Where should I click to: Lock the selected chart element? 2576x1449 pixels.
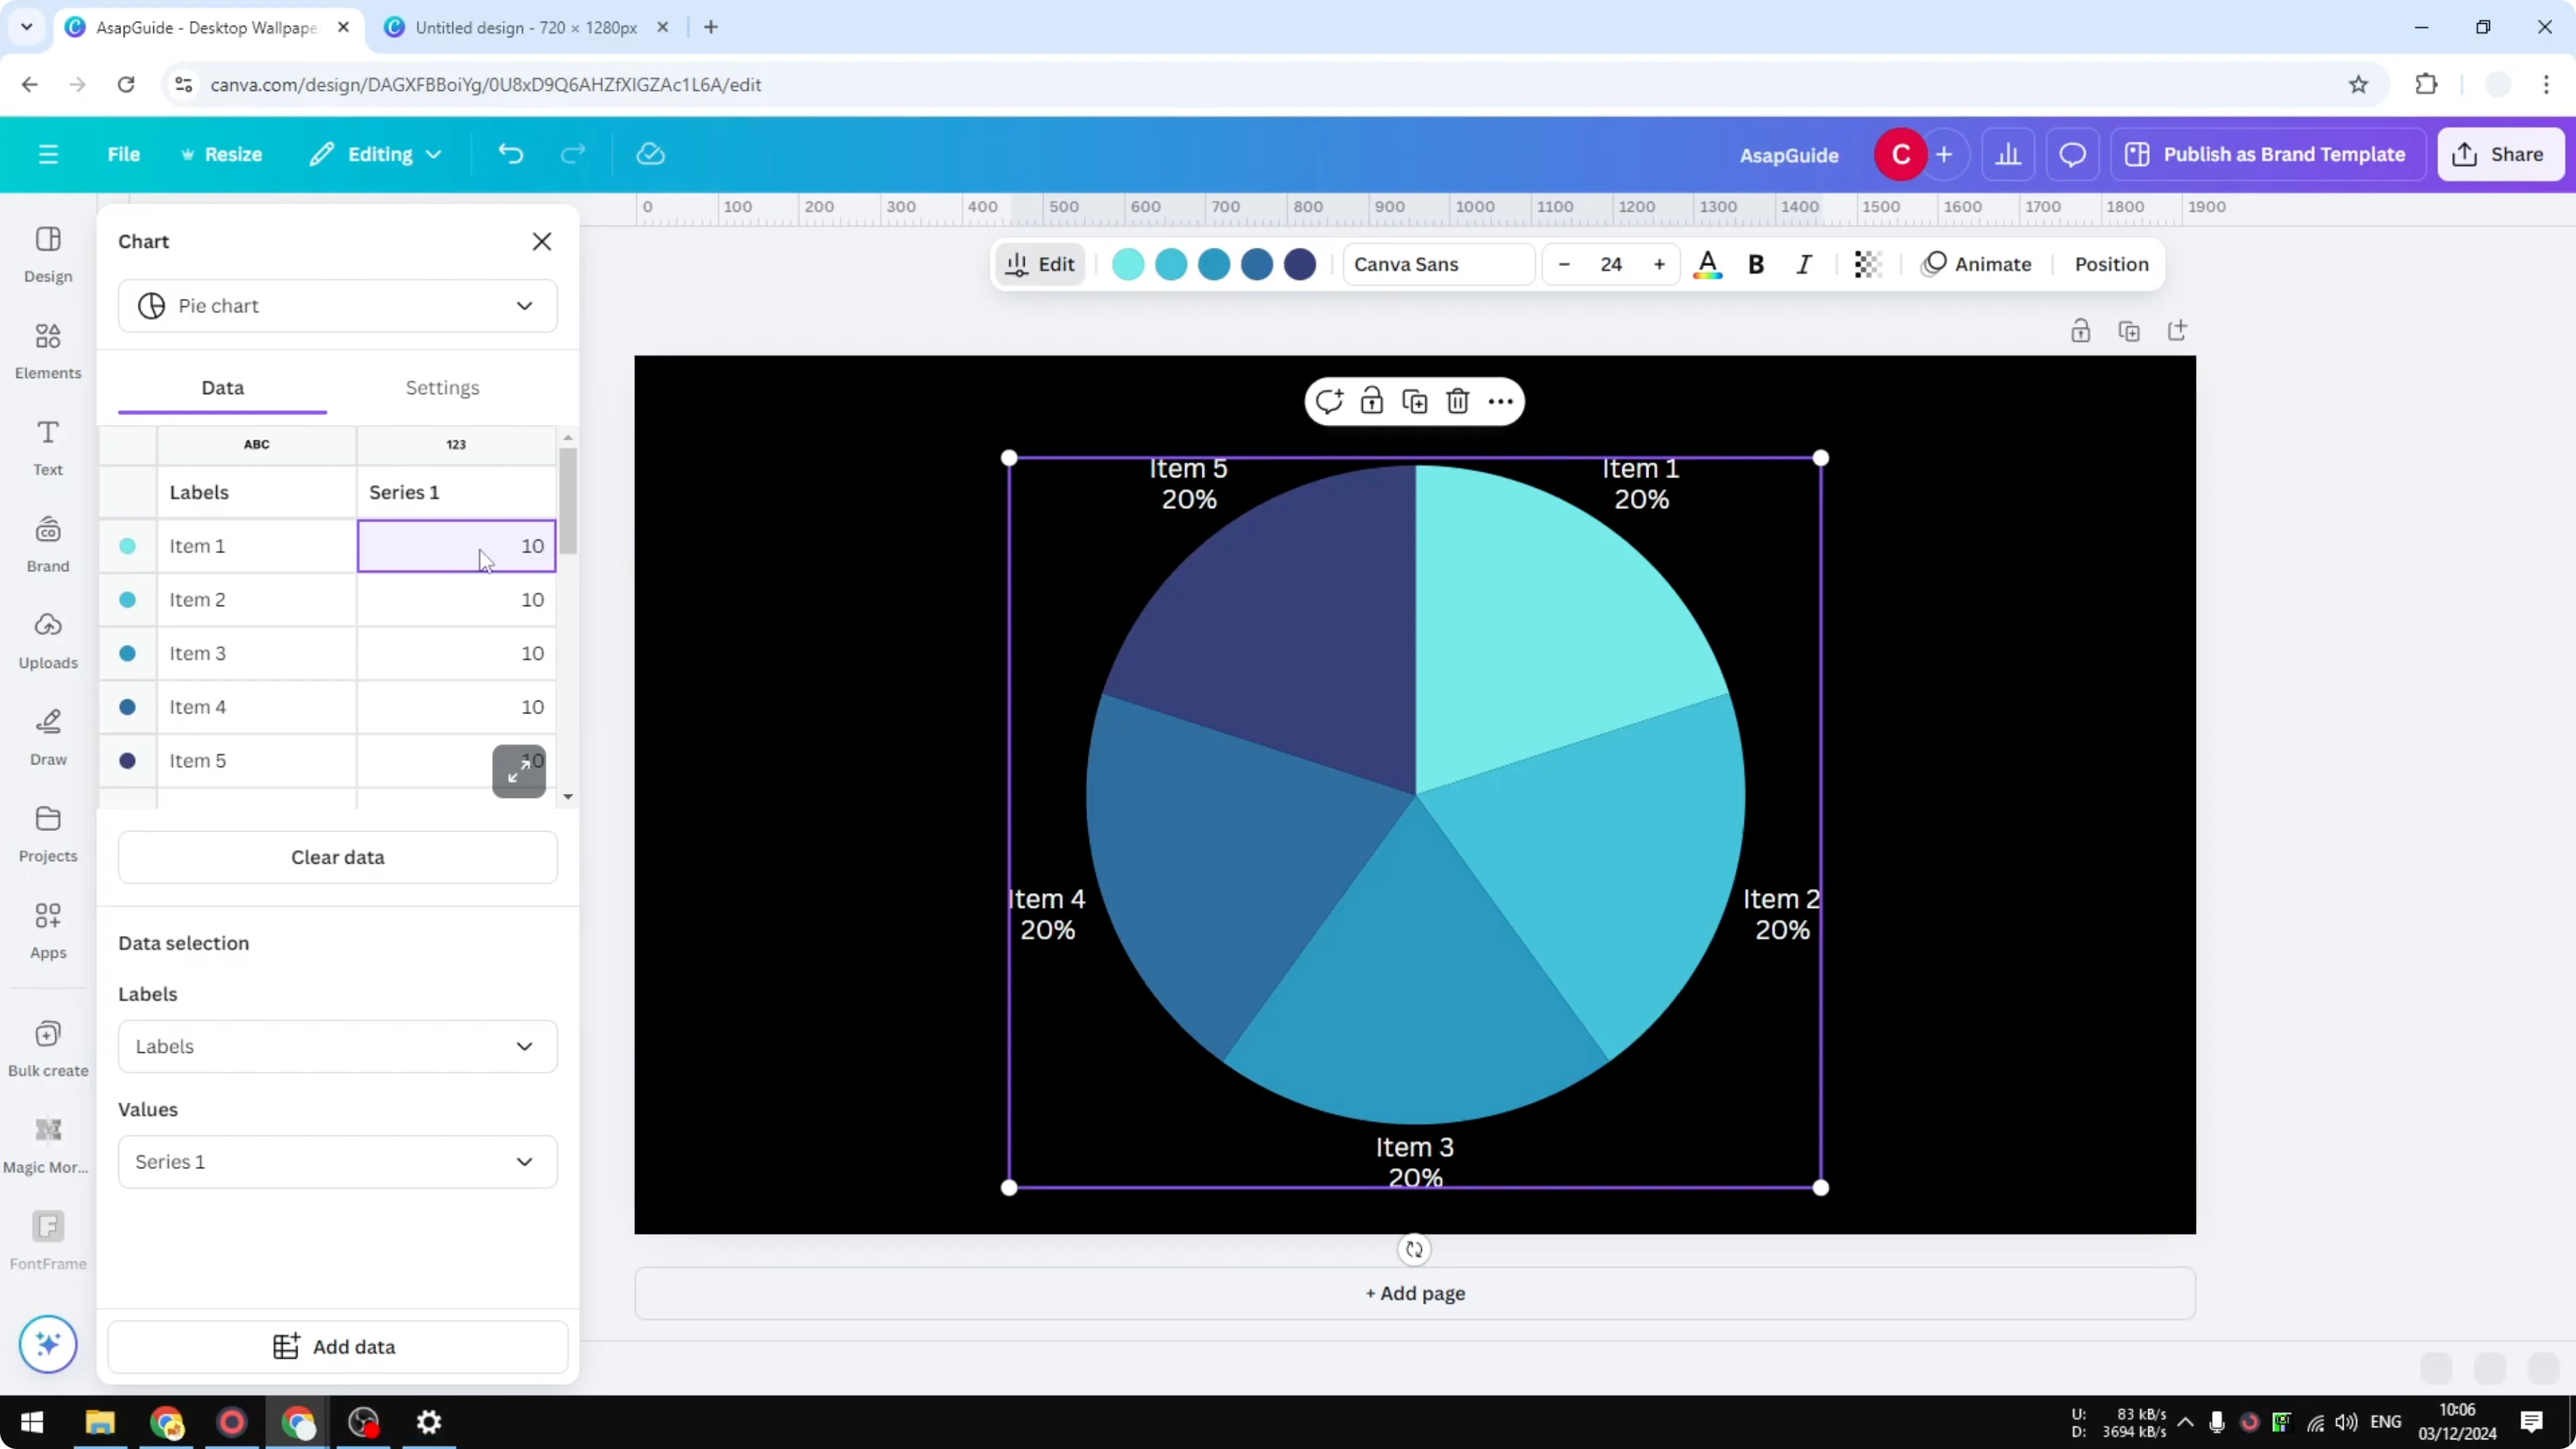[1371, 400]
